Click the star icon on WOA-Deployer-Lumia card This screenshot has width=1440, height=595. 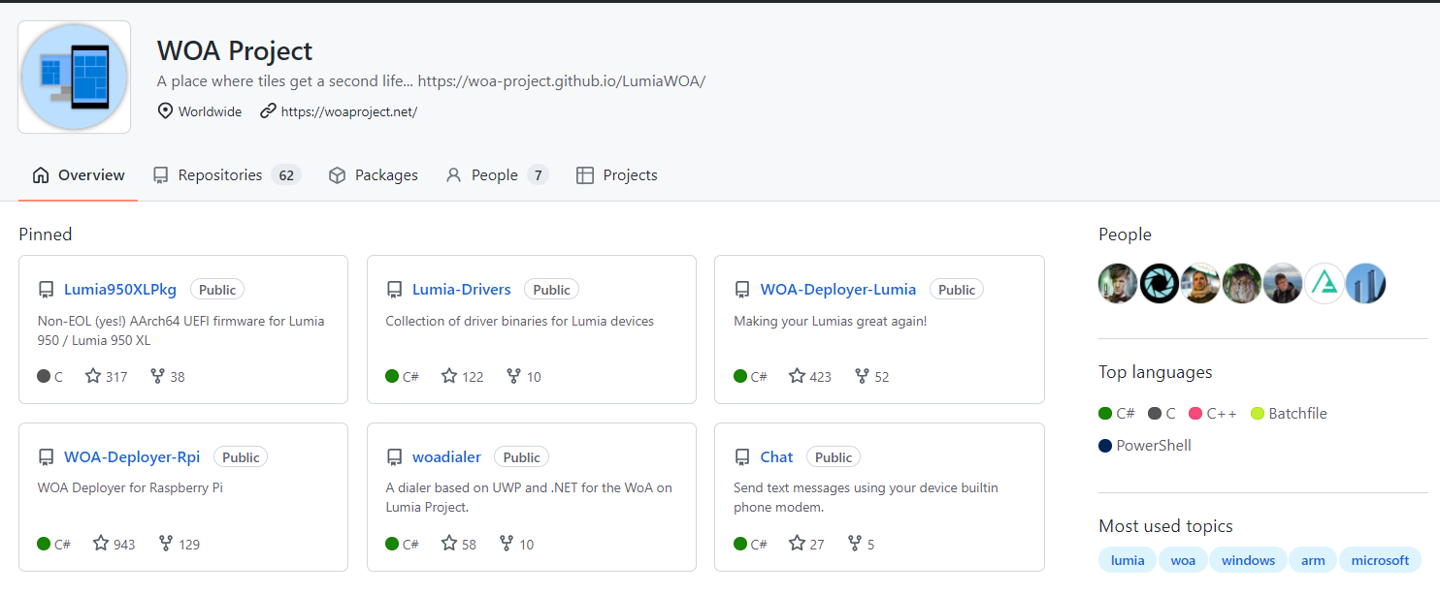click(797, 376)
